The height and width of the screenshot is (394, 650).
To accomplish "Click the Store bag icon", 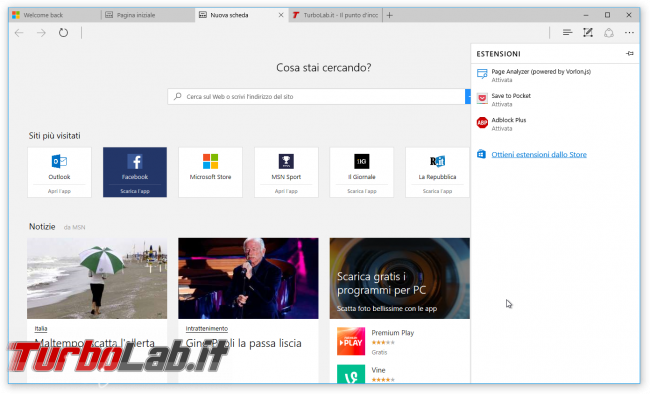I will [481, 154].
